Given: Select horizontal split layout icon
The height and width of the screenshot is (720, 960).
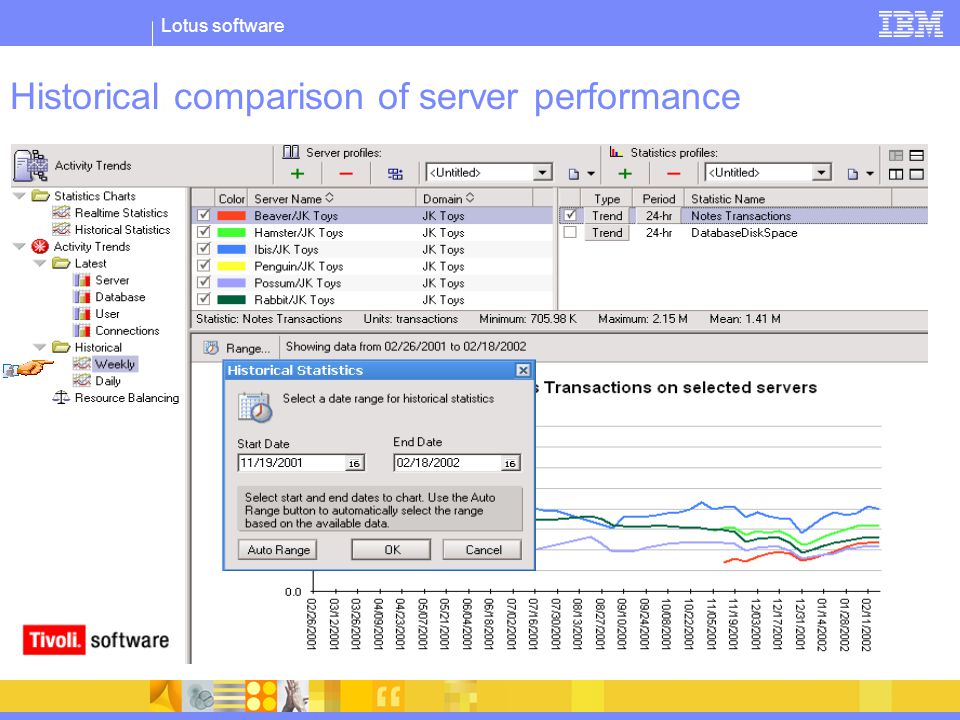Looking at the screenshot, I should pos(917,156).
